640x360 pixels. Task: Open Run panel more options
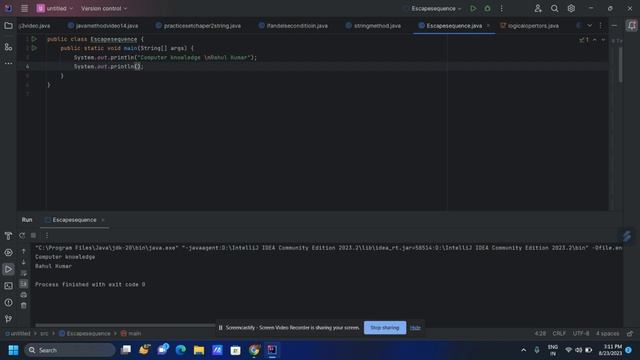(x=47, y=236)
